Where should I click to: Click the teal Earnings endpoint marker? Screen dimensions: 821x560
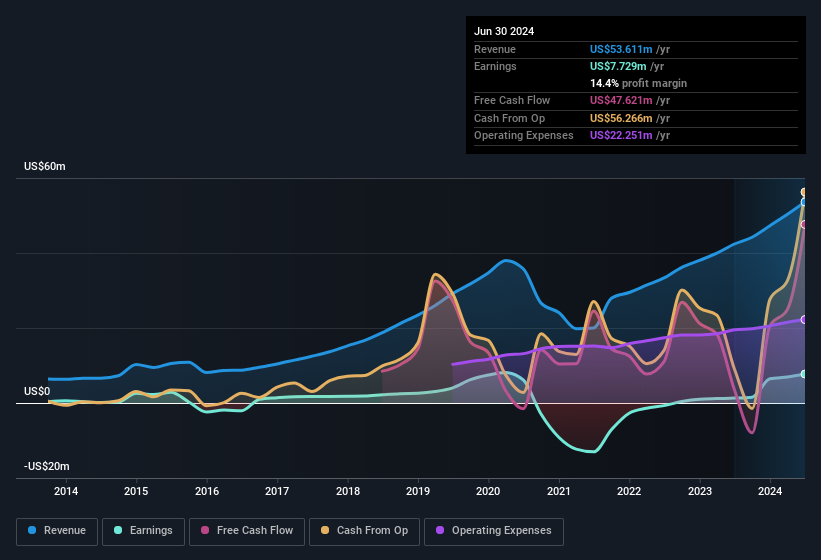[804, 374]
